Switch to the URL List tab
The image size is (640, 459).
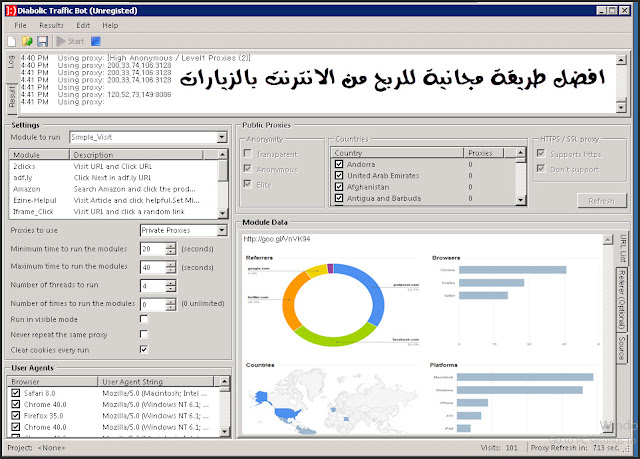pos(622,248)
